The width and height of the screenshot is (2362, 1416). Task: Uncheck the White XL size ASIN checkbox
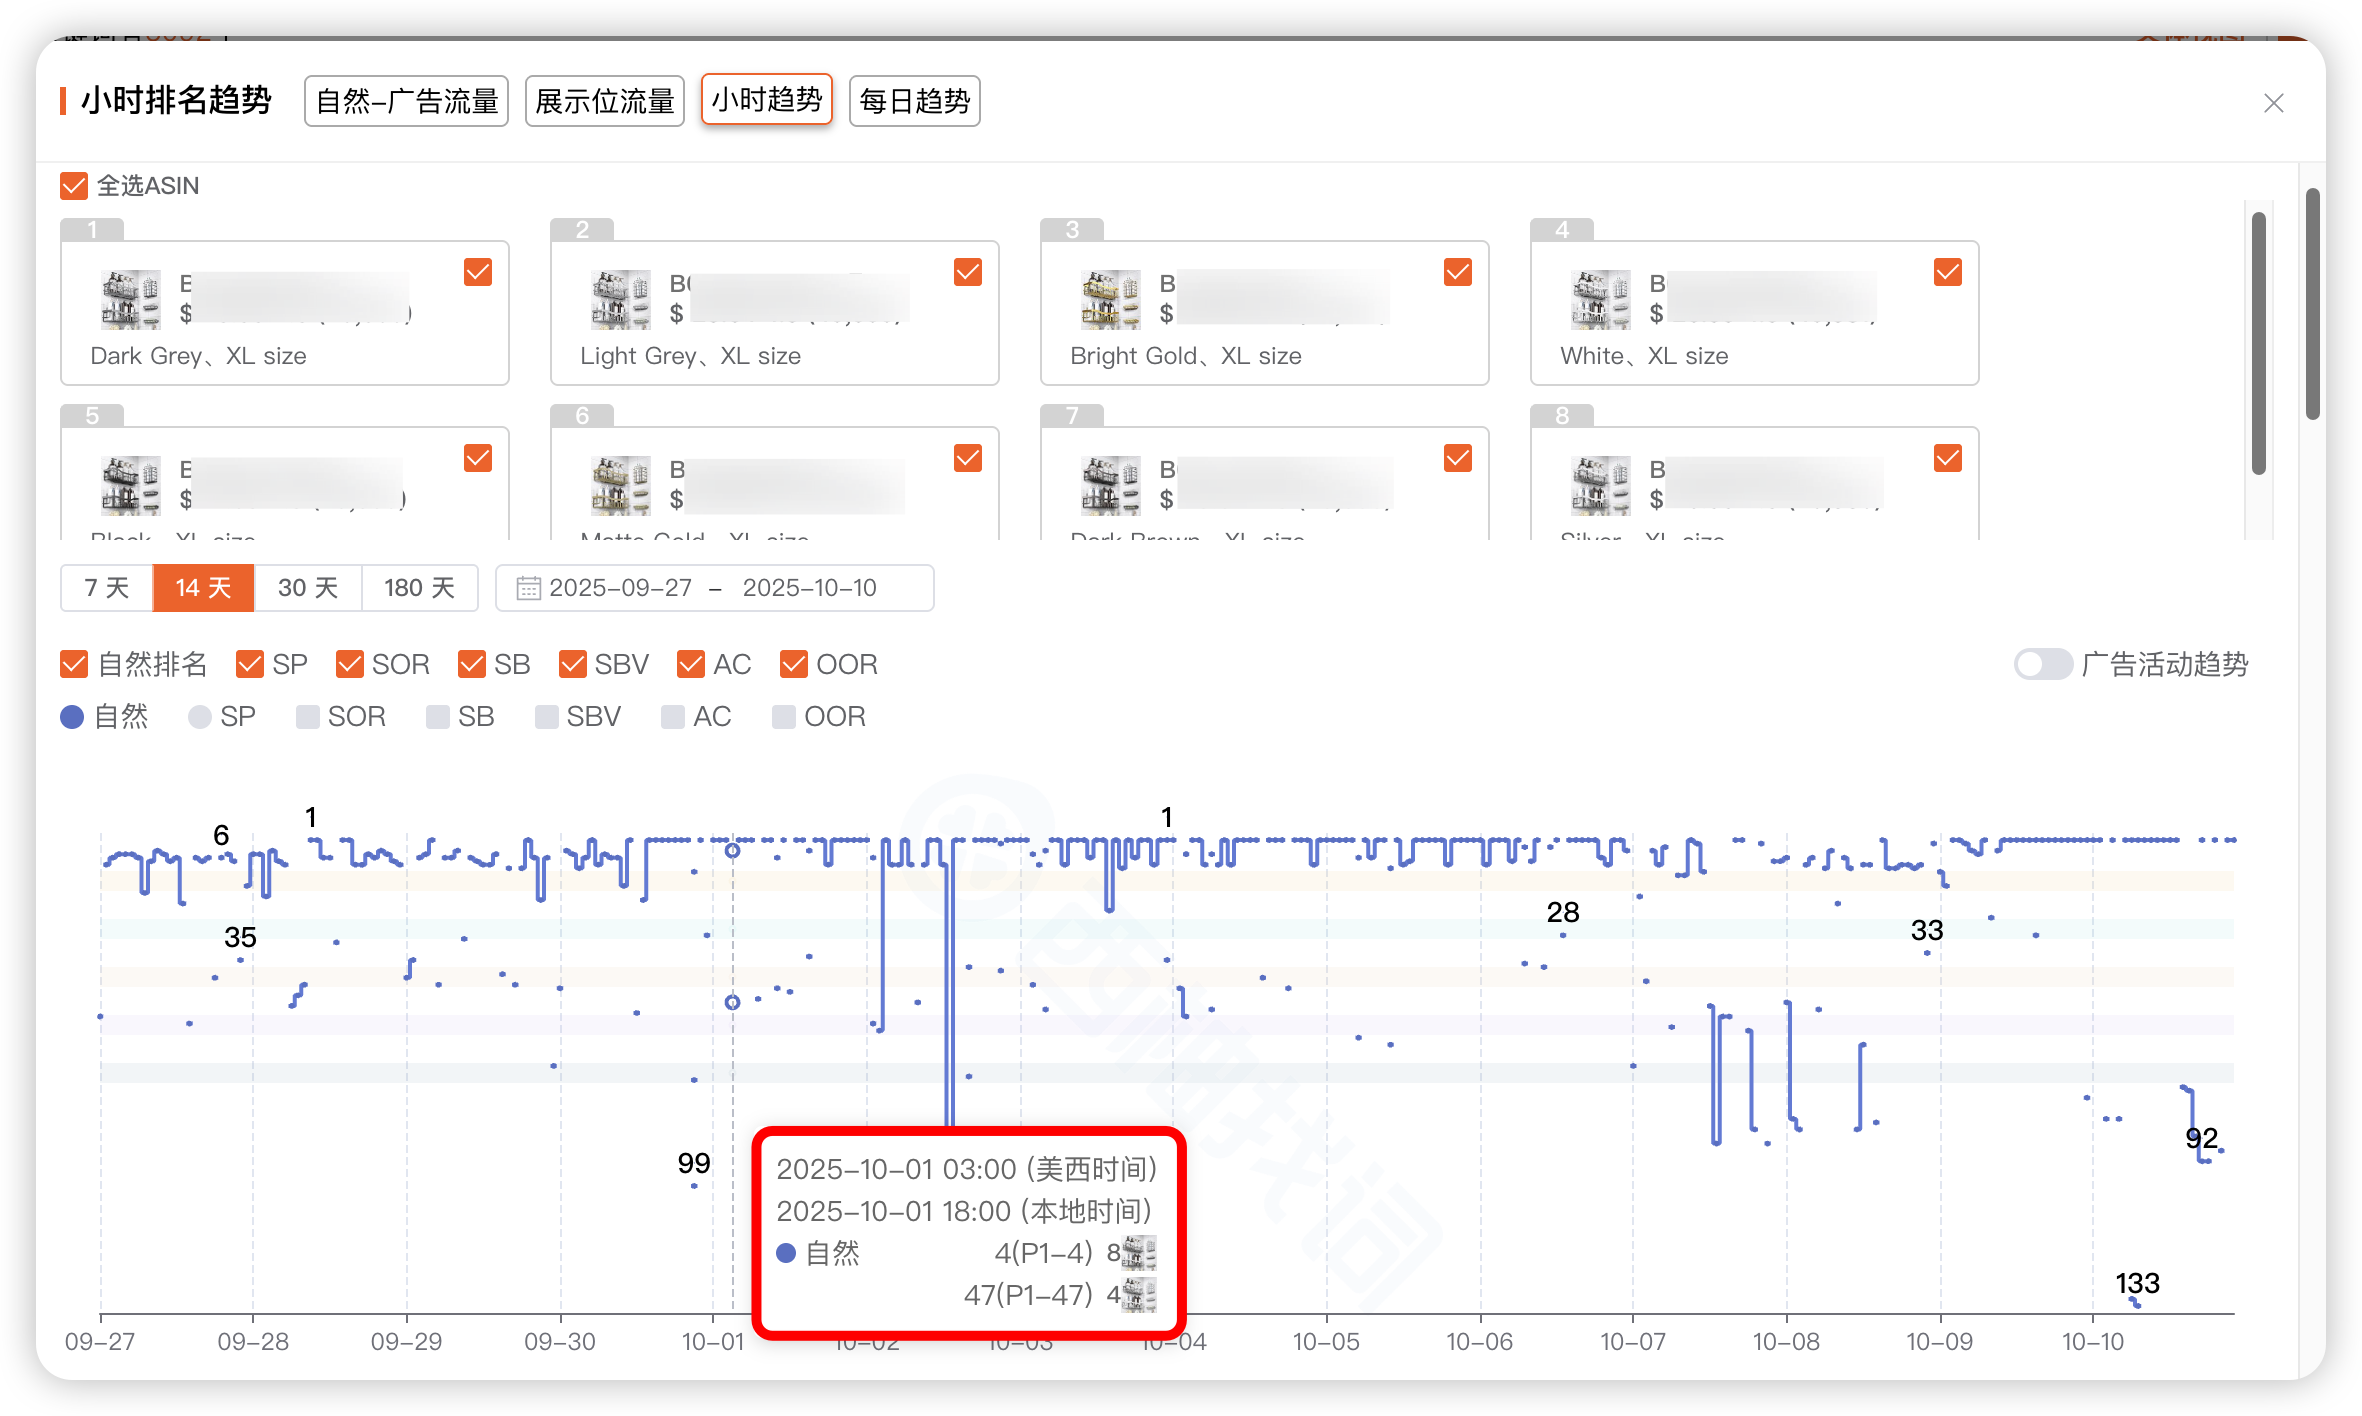(1947, 272)
